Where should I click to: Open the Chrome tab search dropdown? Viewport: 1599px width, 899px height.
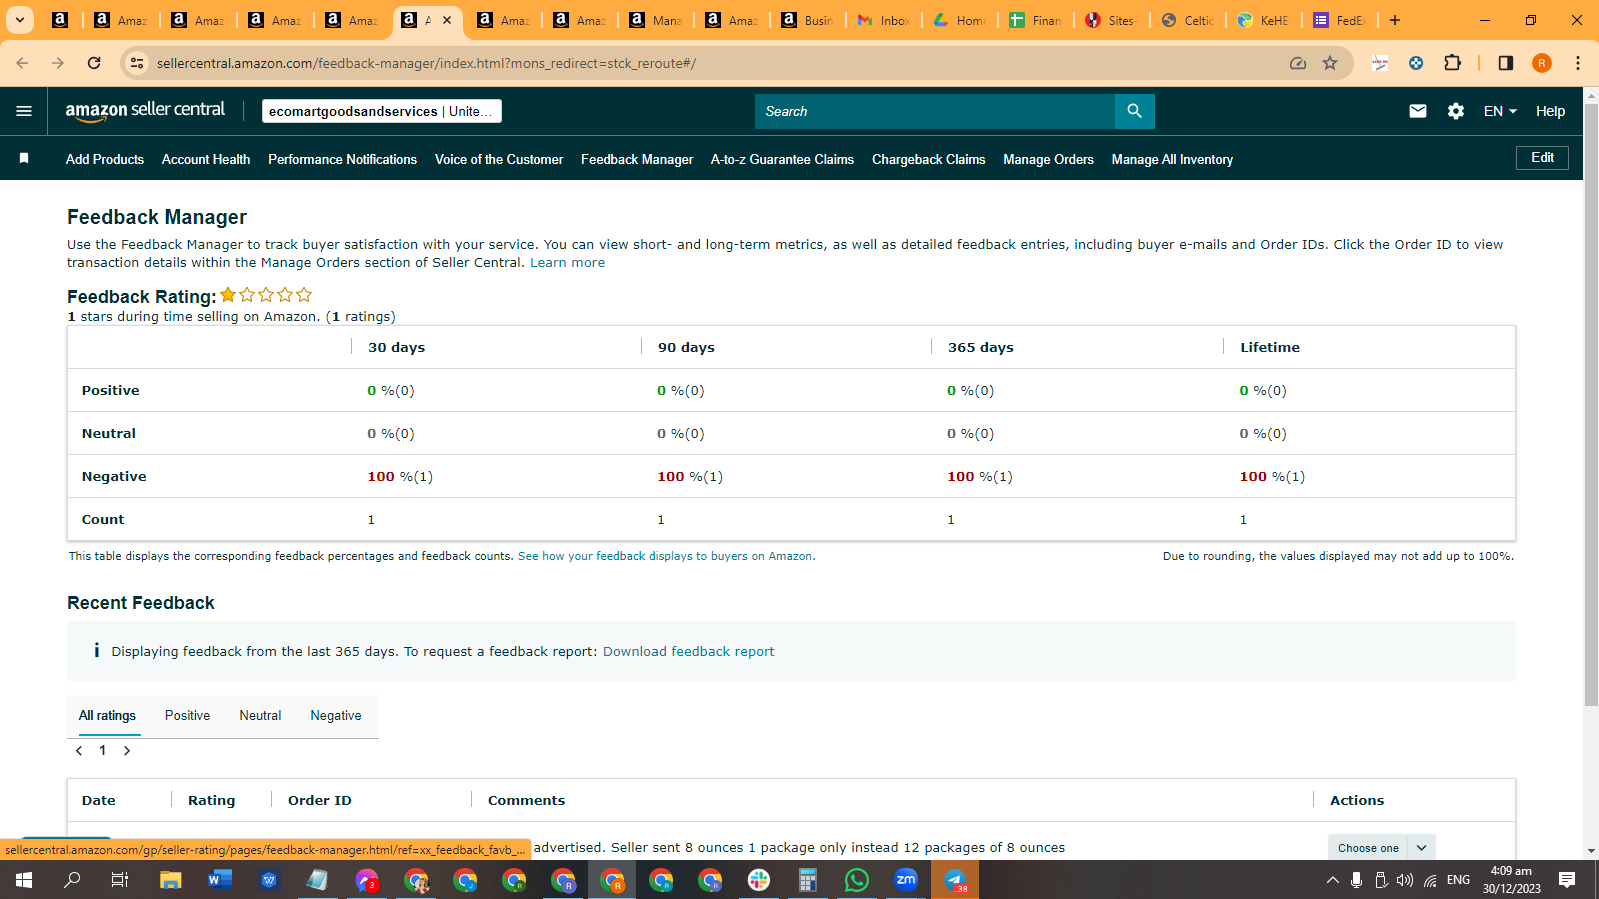coord(19,20)
